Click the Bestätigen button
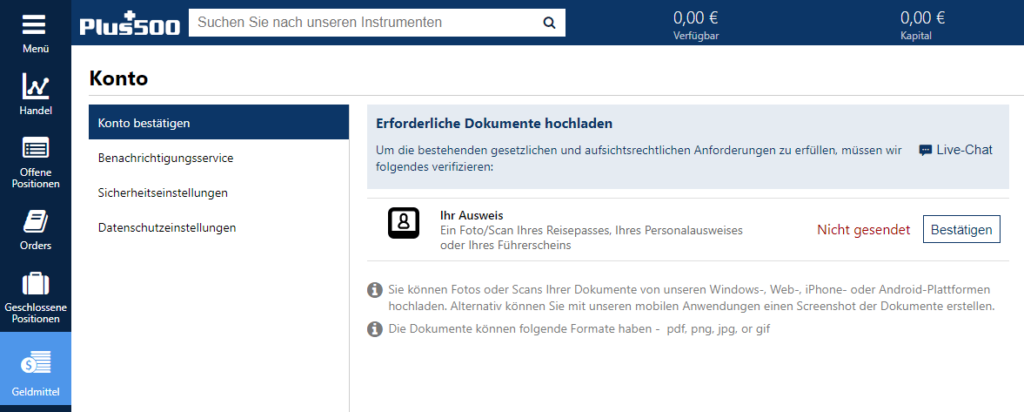Image resolution: width=1024 pixels, height=412 pixels. tap(961, 229)
